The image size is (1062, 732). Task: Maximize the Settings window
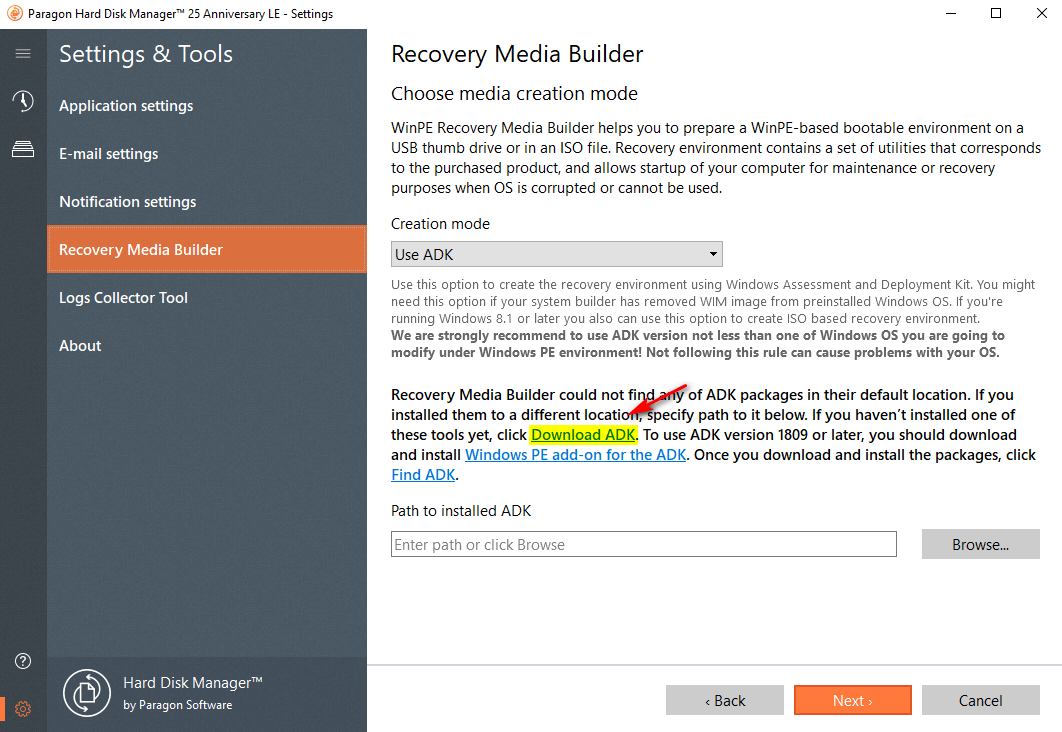(996, 14)
